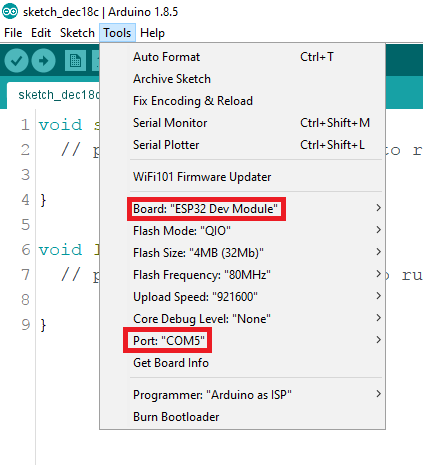Open Core Debug Level submenu
The width and height of the screenshot is (423, 465).
click(242, 319)
